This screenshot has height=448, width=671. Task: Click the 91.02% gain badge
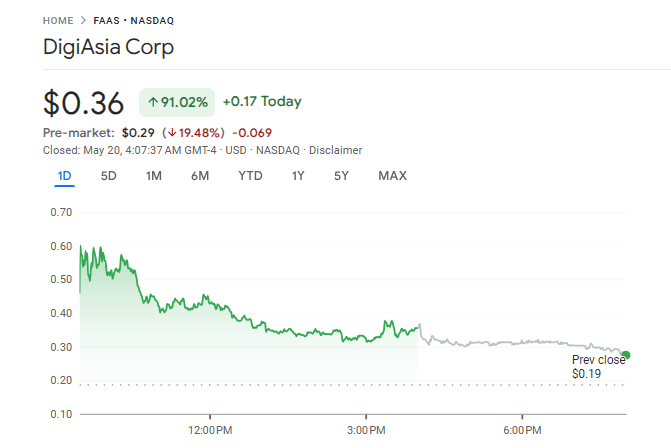(x=176, y=102)
